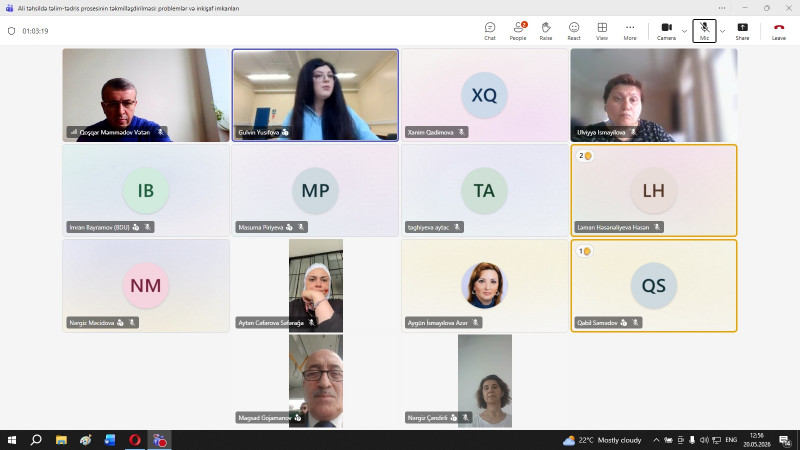Open the taskbar volume control
Screen dimensions: 800x450
point(704,440)
